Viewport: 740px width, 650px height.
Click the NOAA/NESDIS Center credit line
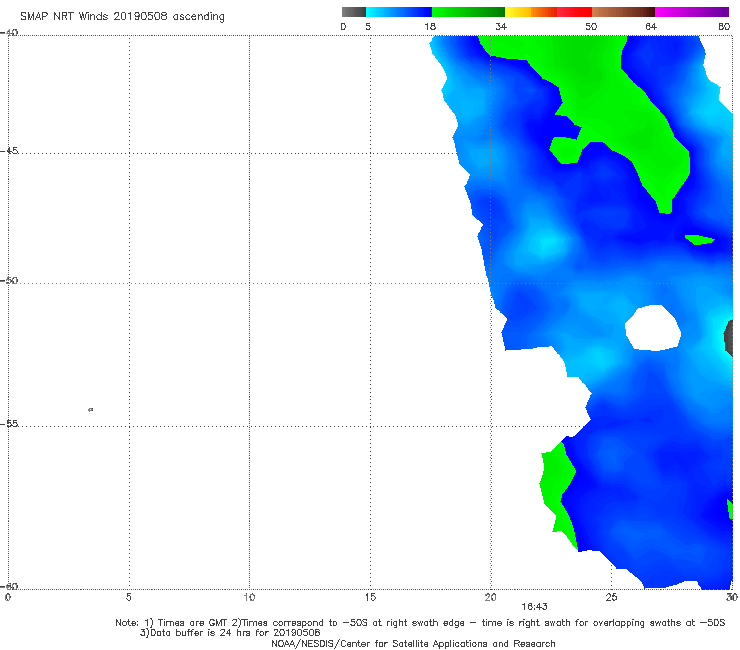413,643
